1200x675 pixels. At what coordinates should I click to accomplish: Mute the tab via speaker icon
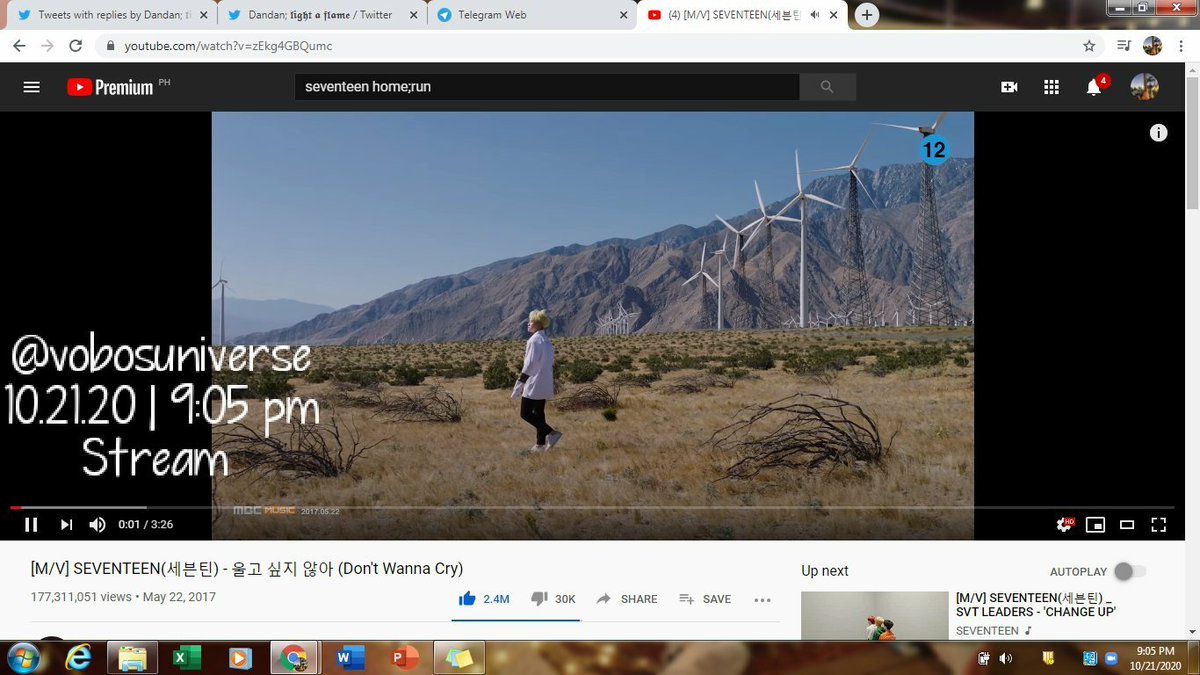click(x=814, y=15)
